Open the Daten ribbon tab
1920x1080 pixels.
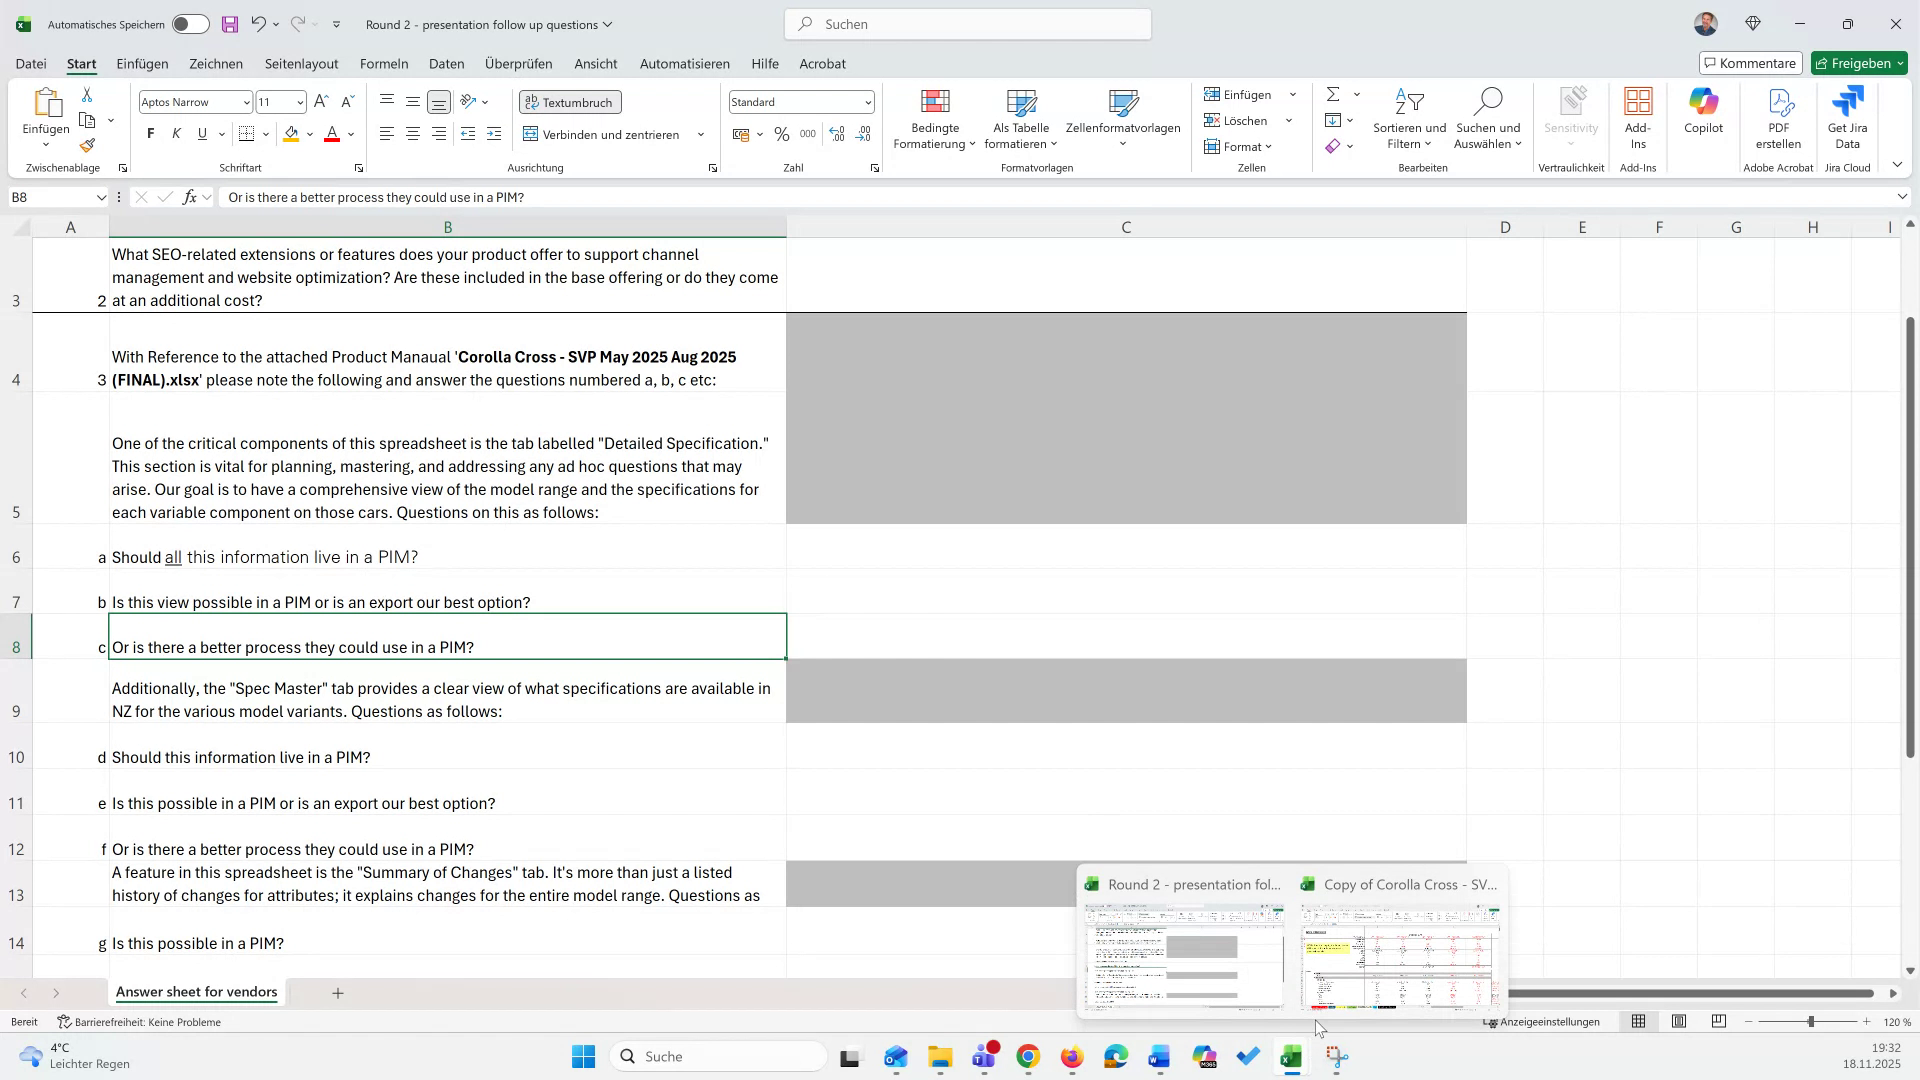(446, 63)
